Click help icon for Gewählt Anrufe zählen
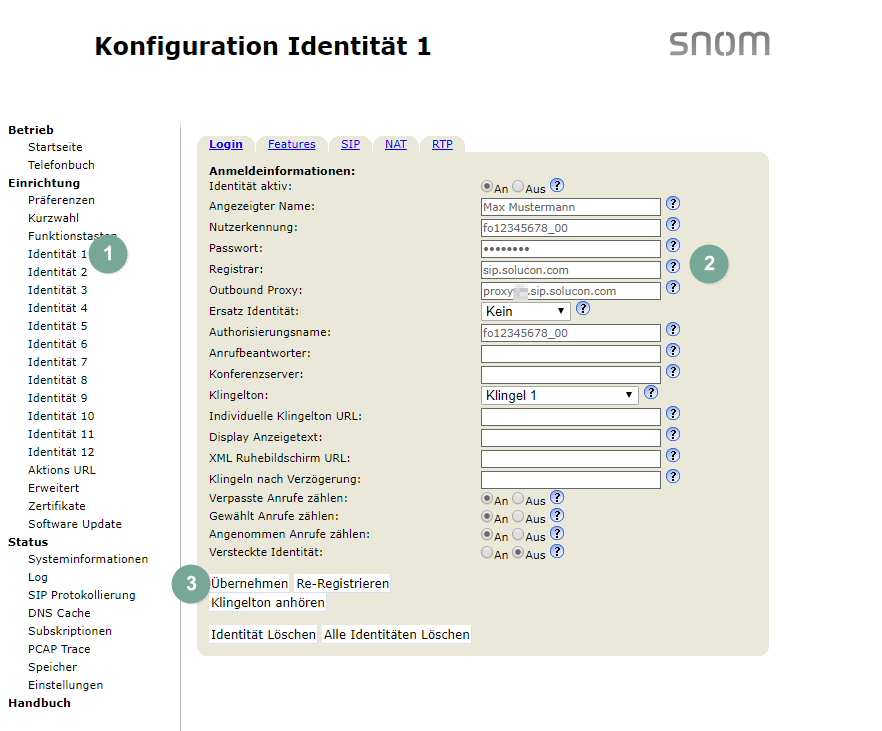The height and width of the screenshot is (731, 882). click(557, 516)
